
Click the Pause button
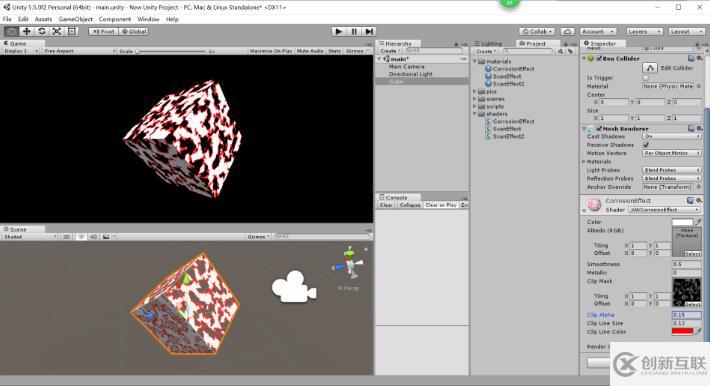click(x=354, y=31)
